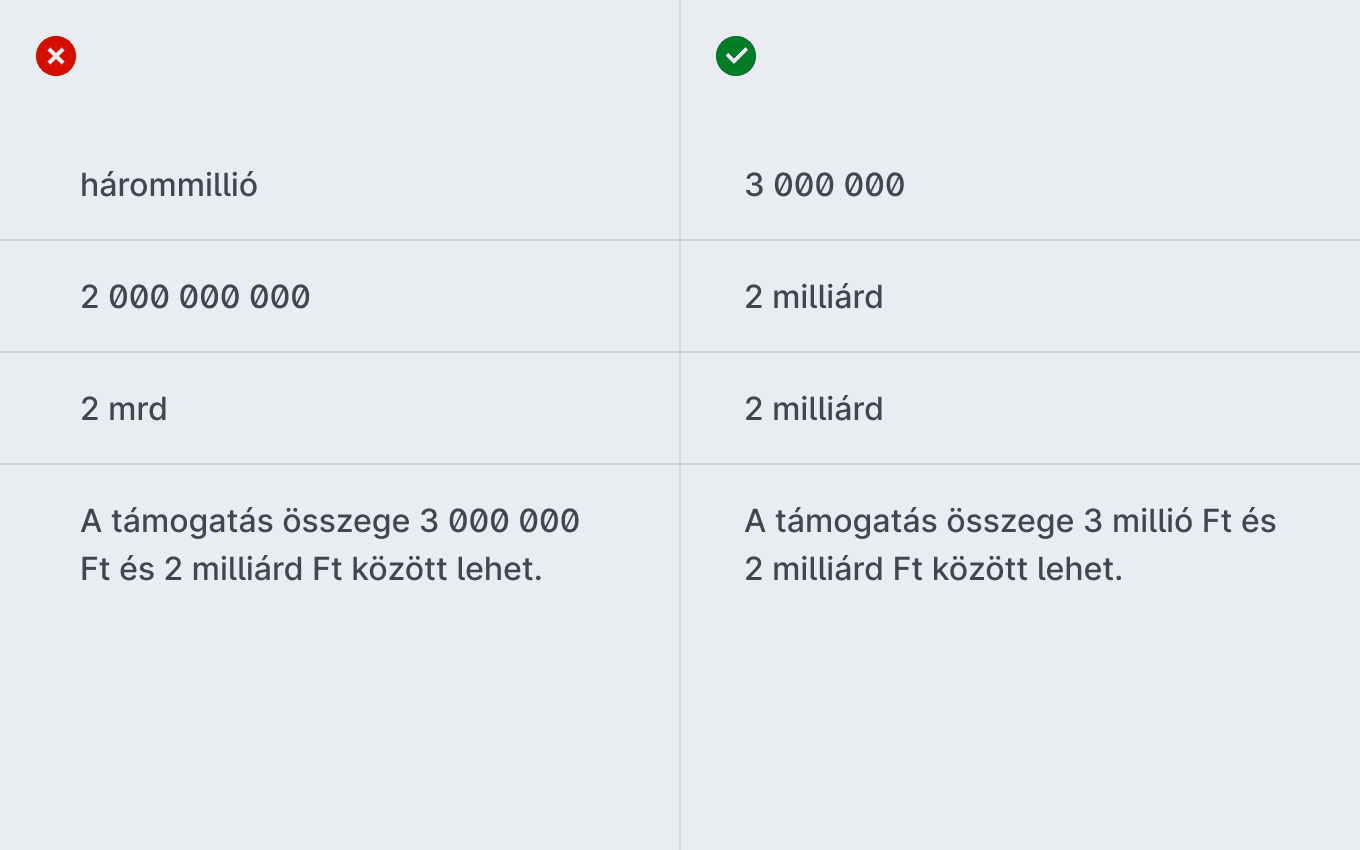Image resolution: width=1360 pixels, height=850 pixels.
Task: Click the green checkmark correct icon
Action: click(736, 56)
